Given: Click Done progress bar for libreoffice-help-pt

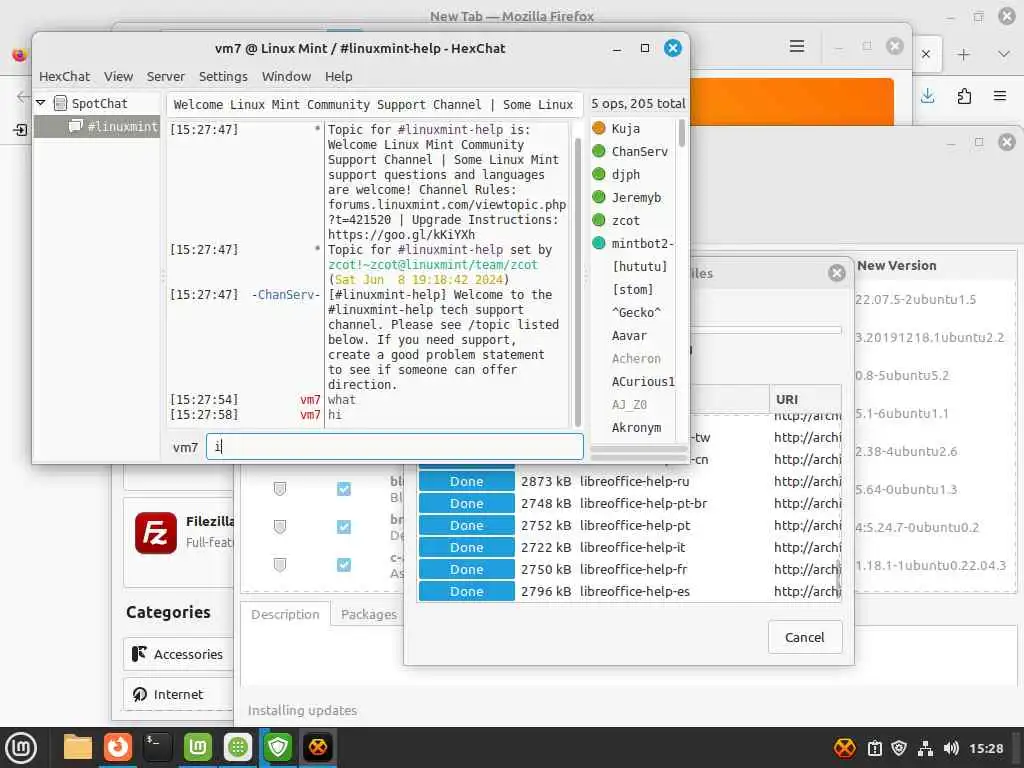Looking at the screenshot, I should tap(466, 526).
